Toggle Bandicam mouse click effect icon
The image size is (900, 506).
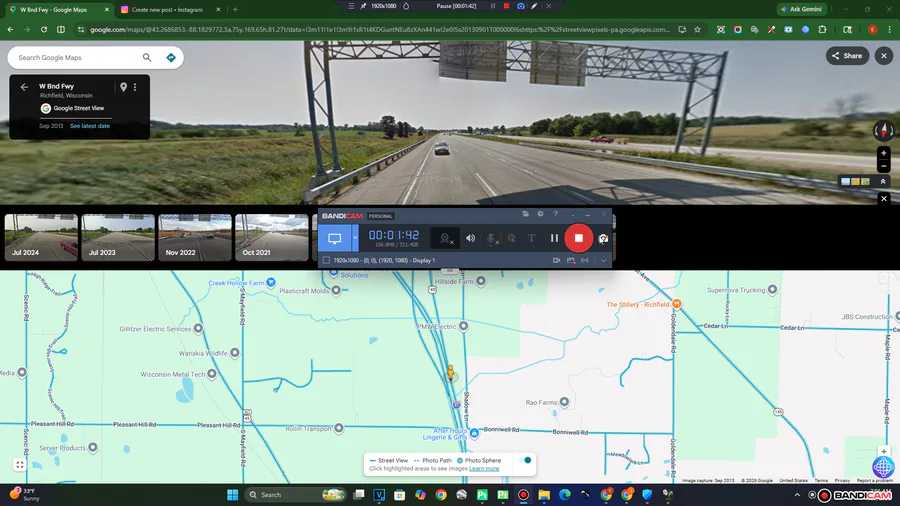coord(511,238)
